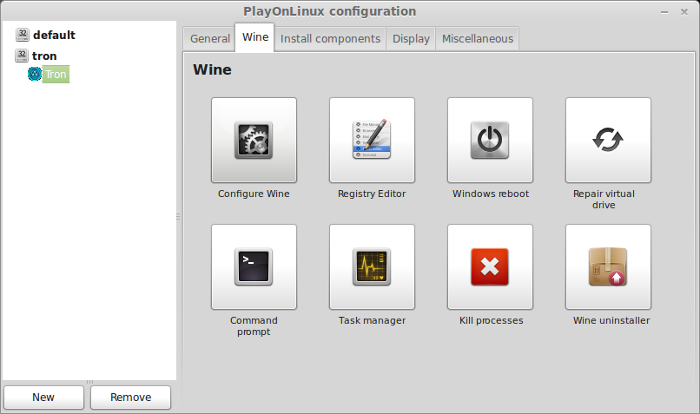
Task: Minimize the PlayOnLinux configuration window
Action: (664, 13)
